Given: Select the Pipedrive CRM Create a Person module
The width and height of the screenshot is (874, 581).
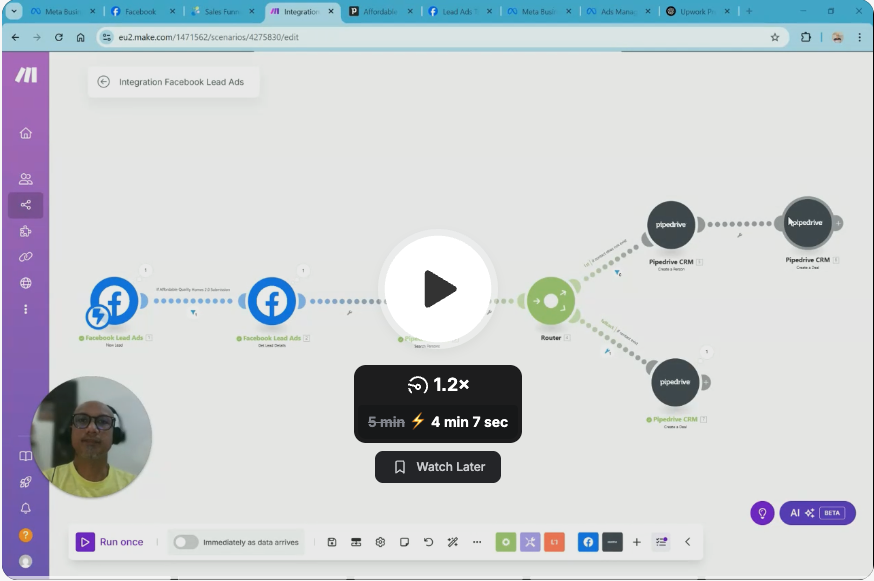Looking at the screenshot, I should point(671,225).
